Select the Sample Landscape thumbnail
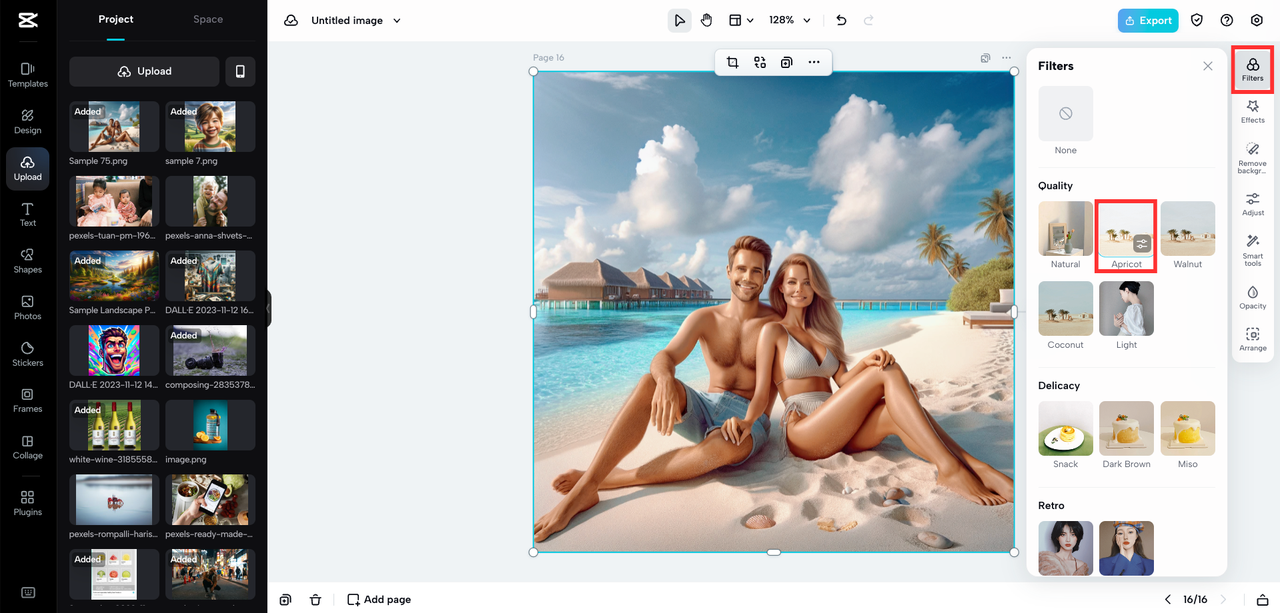1280x613 pixels. click(114, 275)
